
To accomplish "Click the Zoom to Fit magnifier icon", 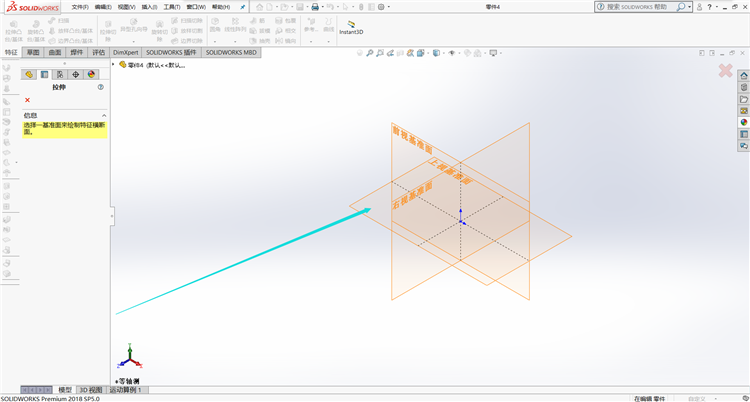I will click(370, 53).
